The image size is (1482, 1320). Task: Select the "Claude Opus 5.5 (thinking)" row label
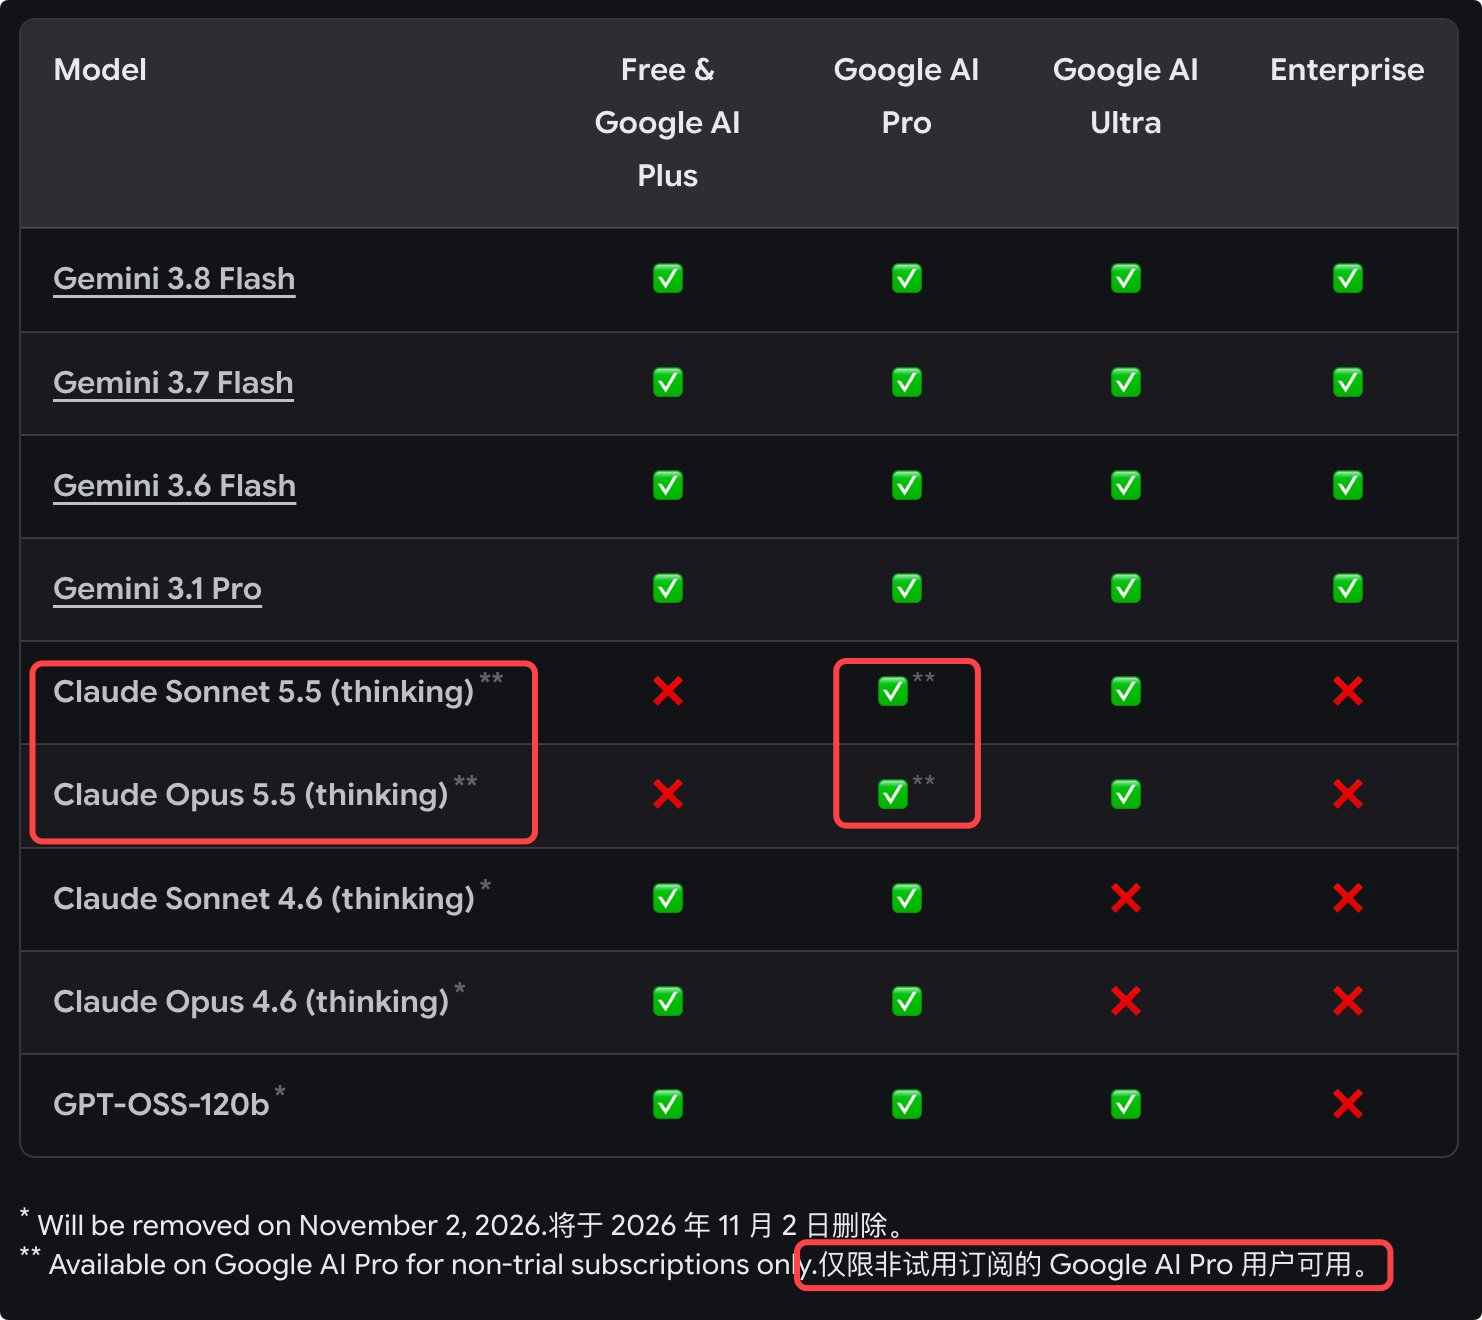pos(251,794)
